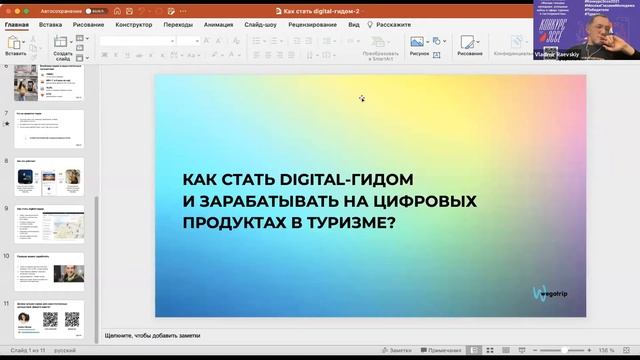Click the slide title text КАК СТАТЬ DIGITAL-ГИДОМ

[298, 180]
